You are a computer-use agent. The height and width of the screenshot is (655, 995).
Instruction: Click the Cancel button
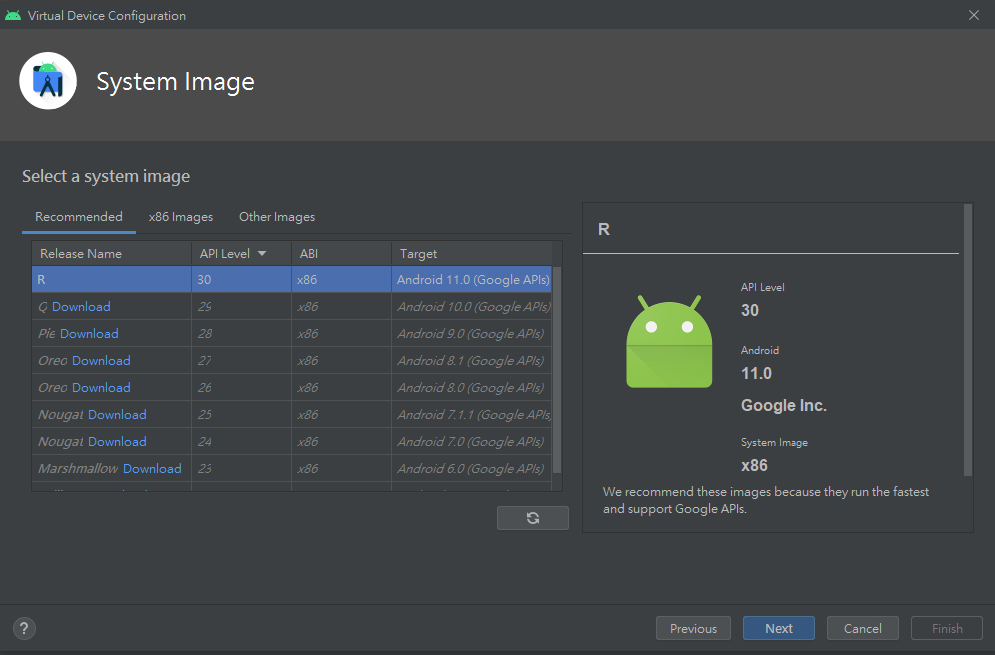click(x=862, y=628)
